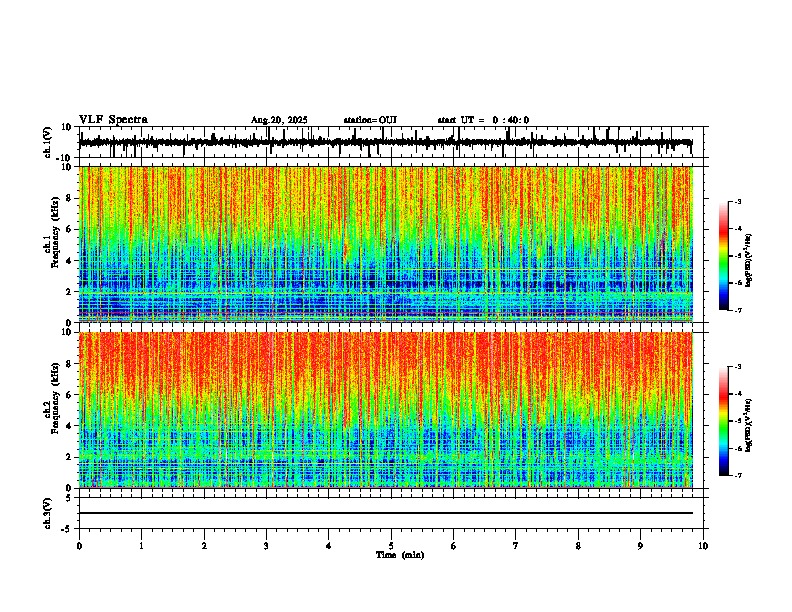The width and height of the screenshot is (792, 612).
Task: Click the "2" kHz tick of ch.1 spectrogram
Action: pos(70,291)
